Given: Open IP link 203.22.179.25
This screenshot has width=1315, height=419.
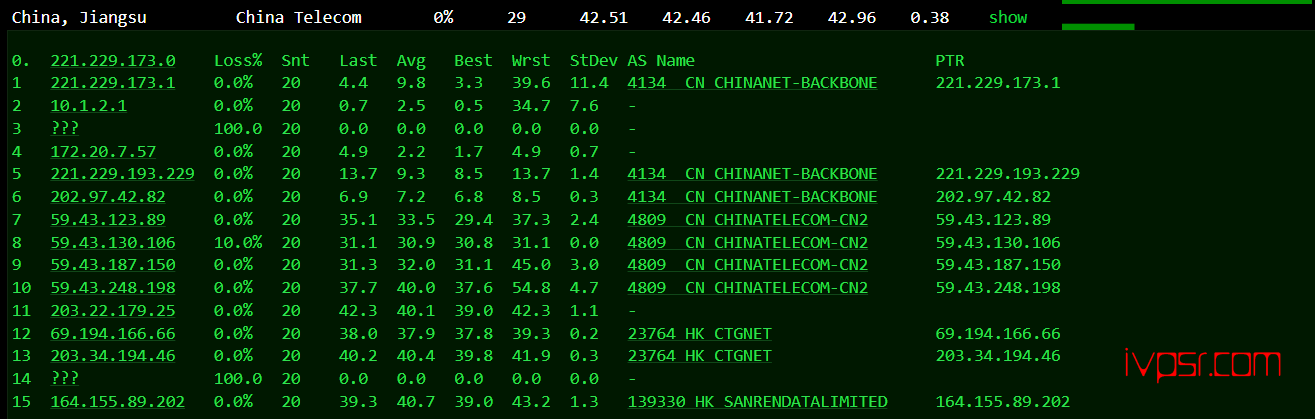Looking at the screenshot, I should click(x=113, y=311).
